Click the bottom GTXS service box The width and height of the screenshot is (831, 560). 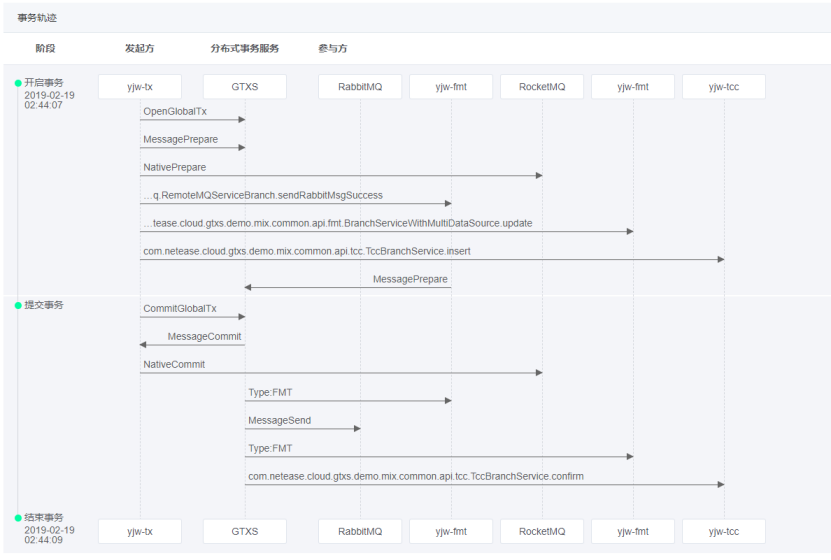coord(244,532)
